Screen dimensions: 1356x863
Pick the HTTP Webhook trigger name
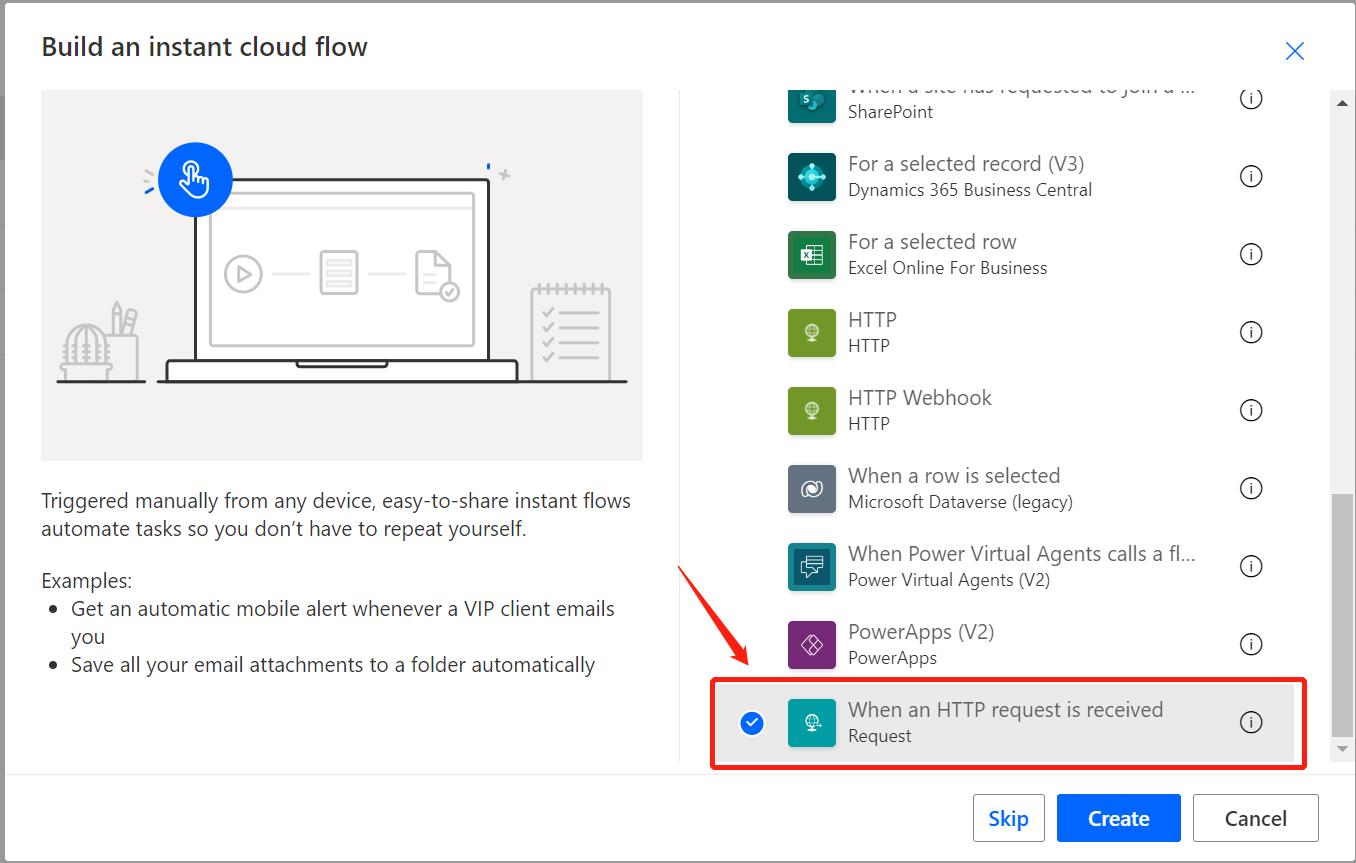point(920,398)
